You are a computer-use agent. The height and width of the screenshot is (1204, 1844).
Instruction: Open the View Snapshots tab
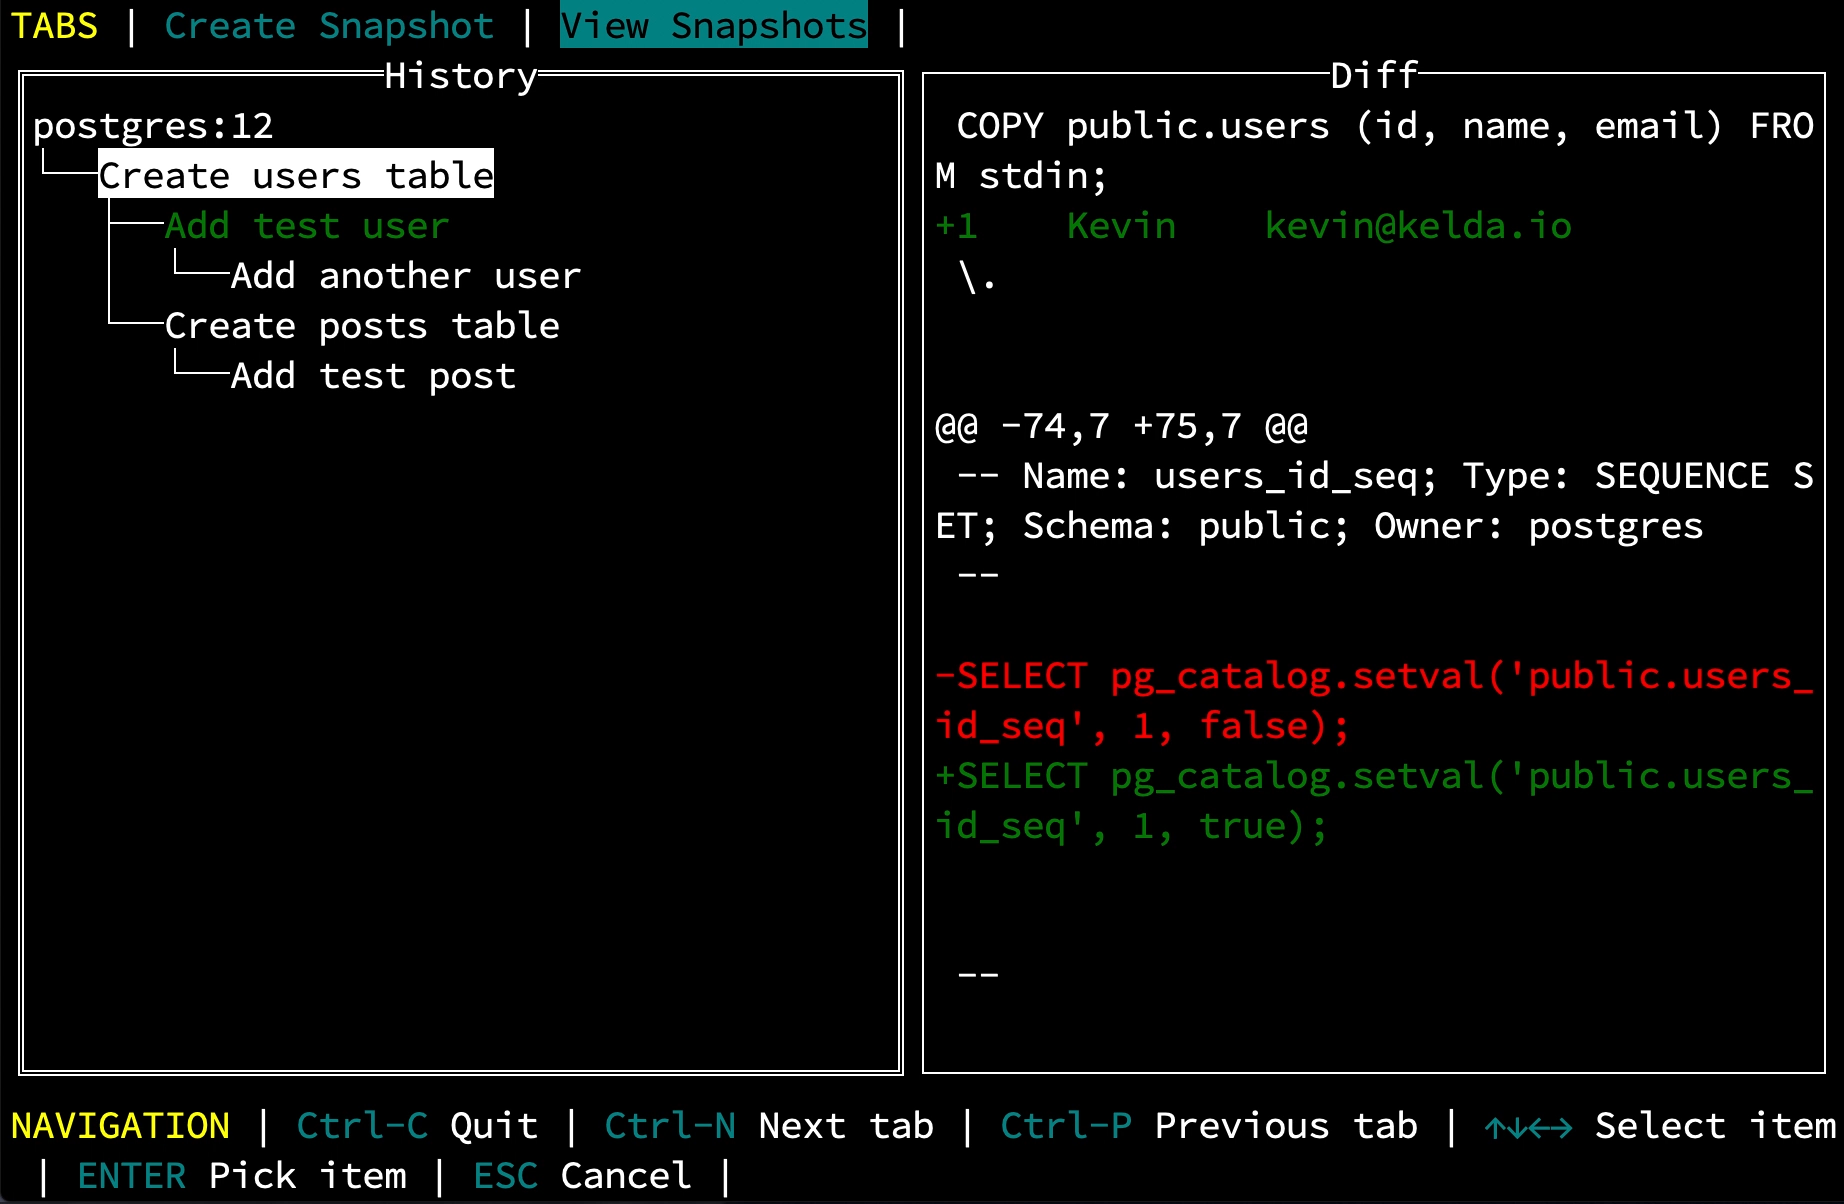pos(713,26)
